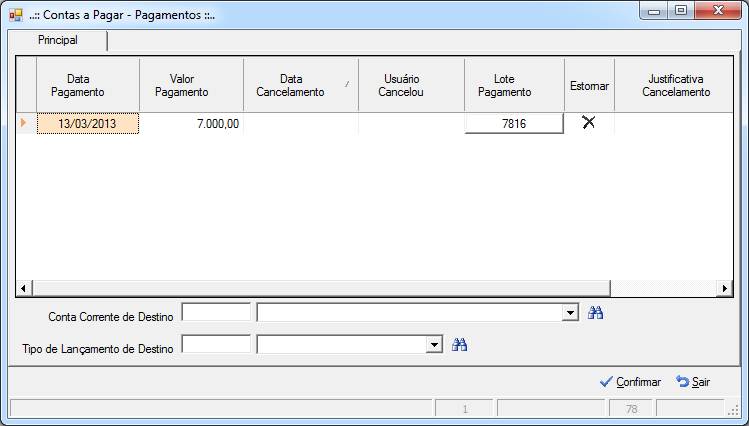Click binoculars search icon for Tipo de Lançamento

(x=459, y=345)
